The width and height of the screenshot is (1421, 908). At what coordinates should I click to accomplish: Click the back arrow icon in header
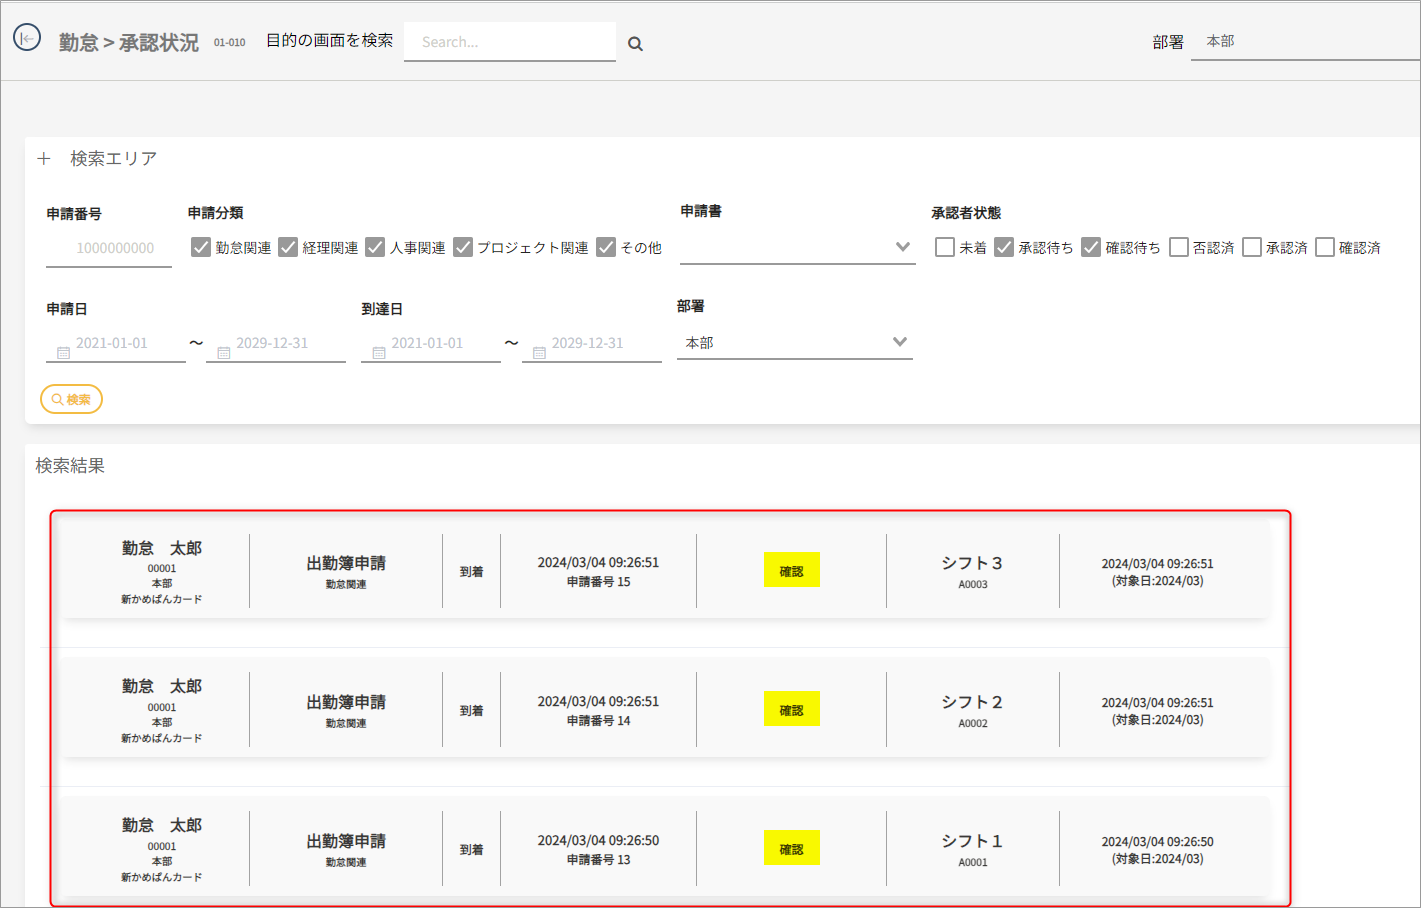tap(27, 38)
